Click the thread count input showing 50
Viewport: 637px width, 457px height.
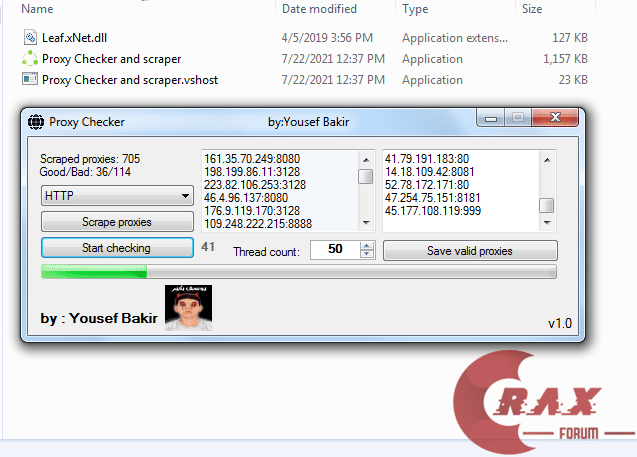pyautogui.click(x=335, y=249)
